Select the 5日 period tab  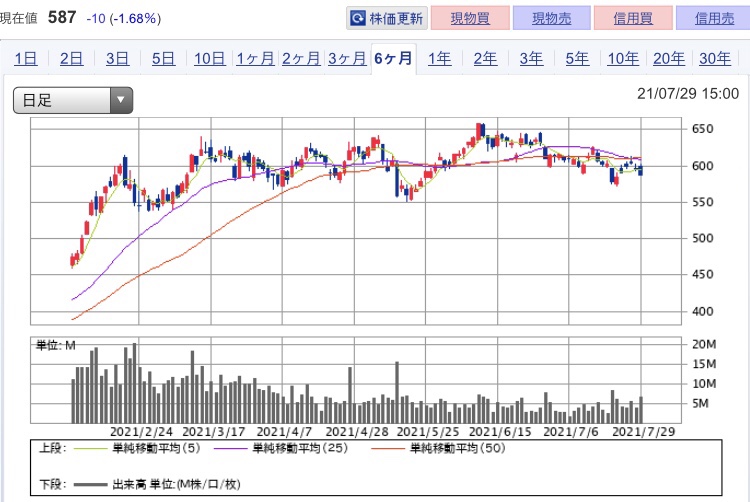coord(163,59)
